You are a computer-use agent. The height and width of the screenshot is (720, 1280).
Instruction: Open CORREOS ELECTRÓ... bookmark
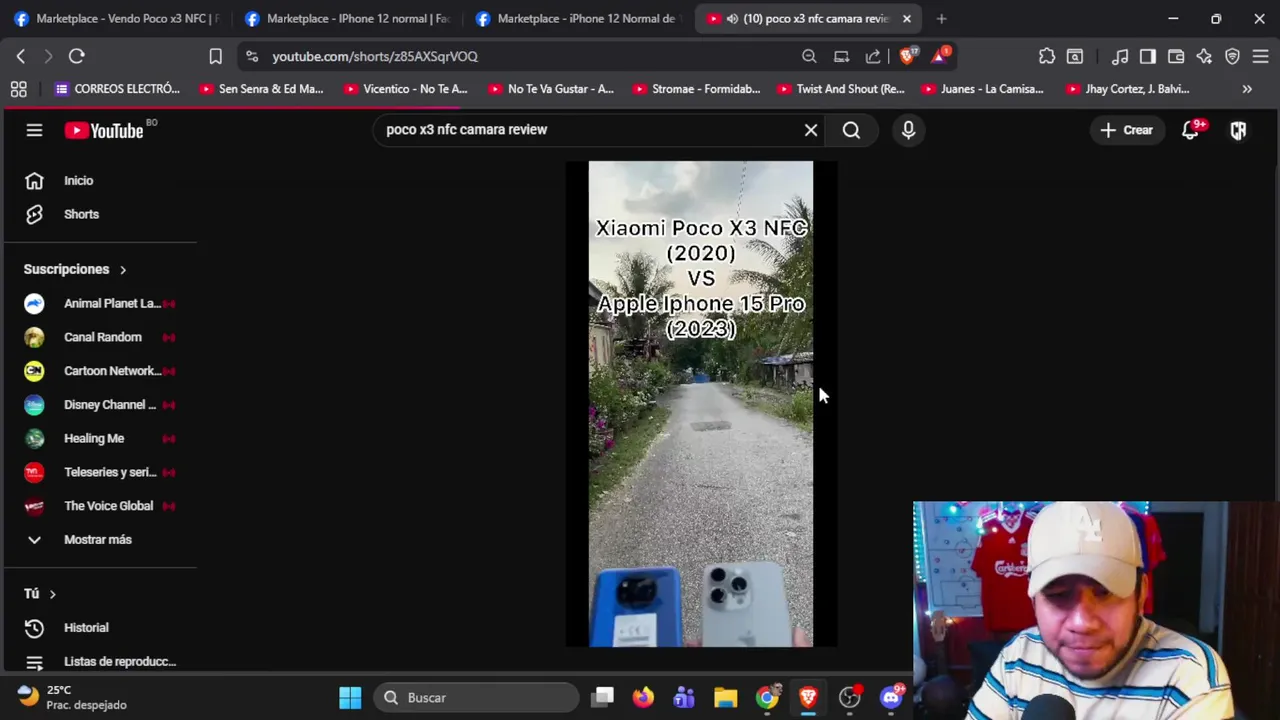[118, 89]
